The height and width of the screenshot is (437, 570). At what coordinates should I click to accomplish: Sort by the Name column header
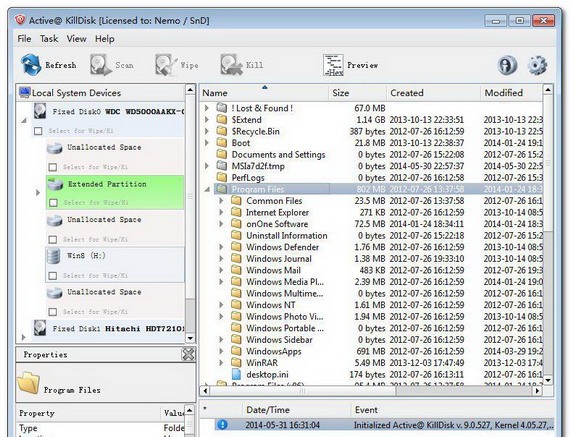coord(264,93)
